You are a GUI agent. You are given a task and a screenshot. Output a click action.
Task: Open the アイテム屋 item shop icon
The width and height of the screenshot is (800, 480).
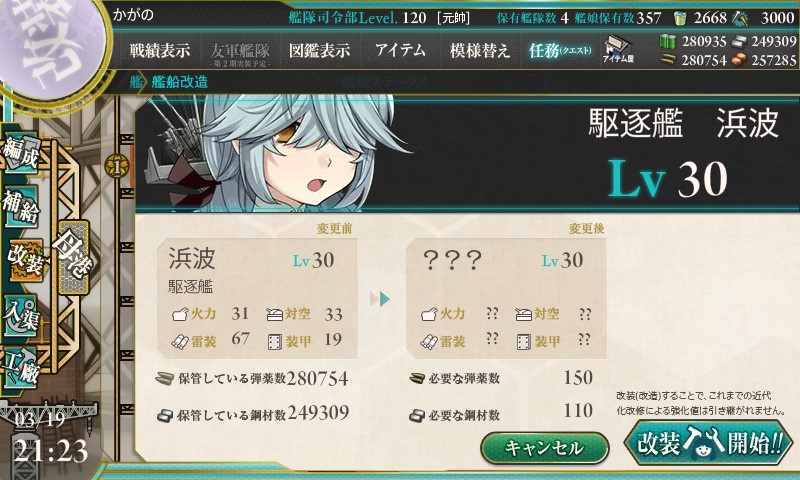tap(618, 50)
